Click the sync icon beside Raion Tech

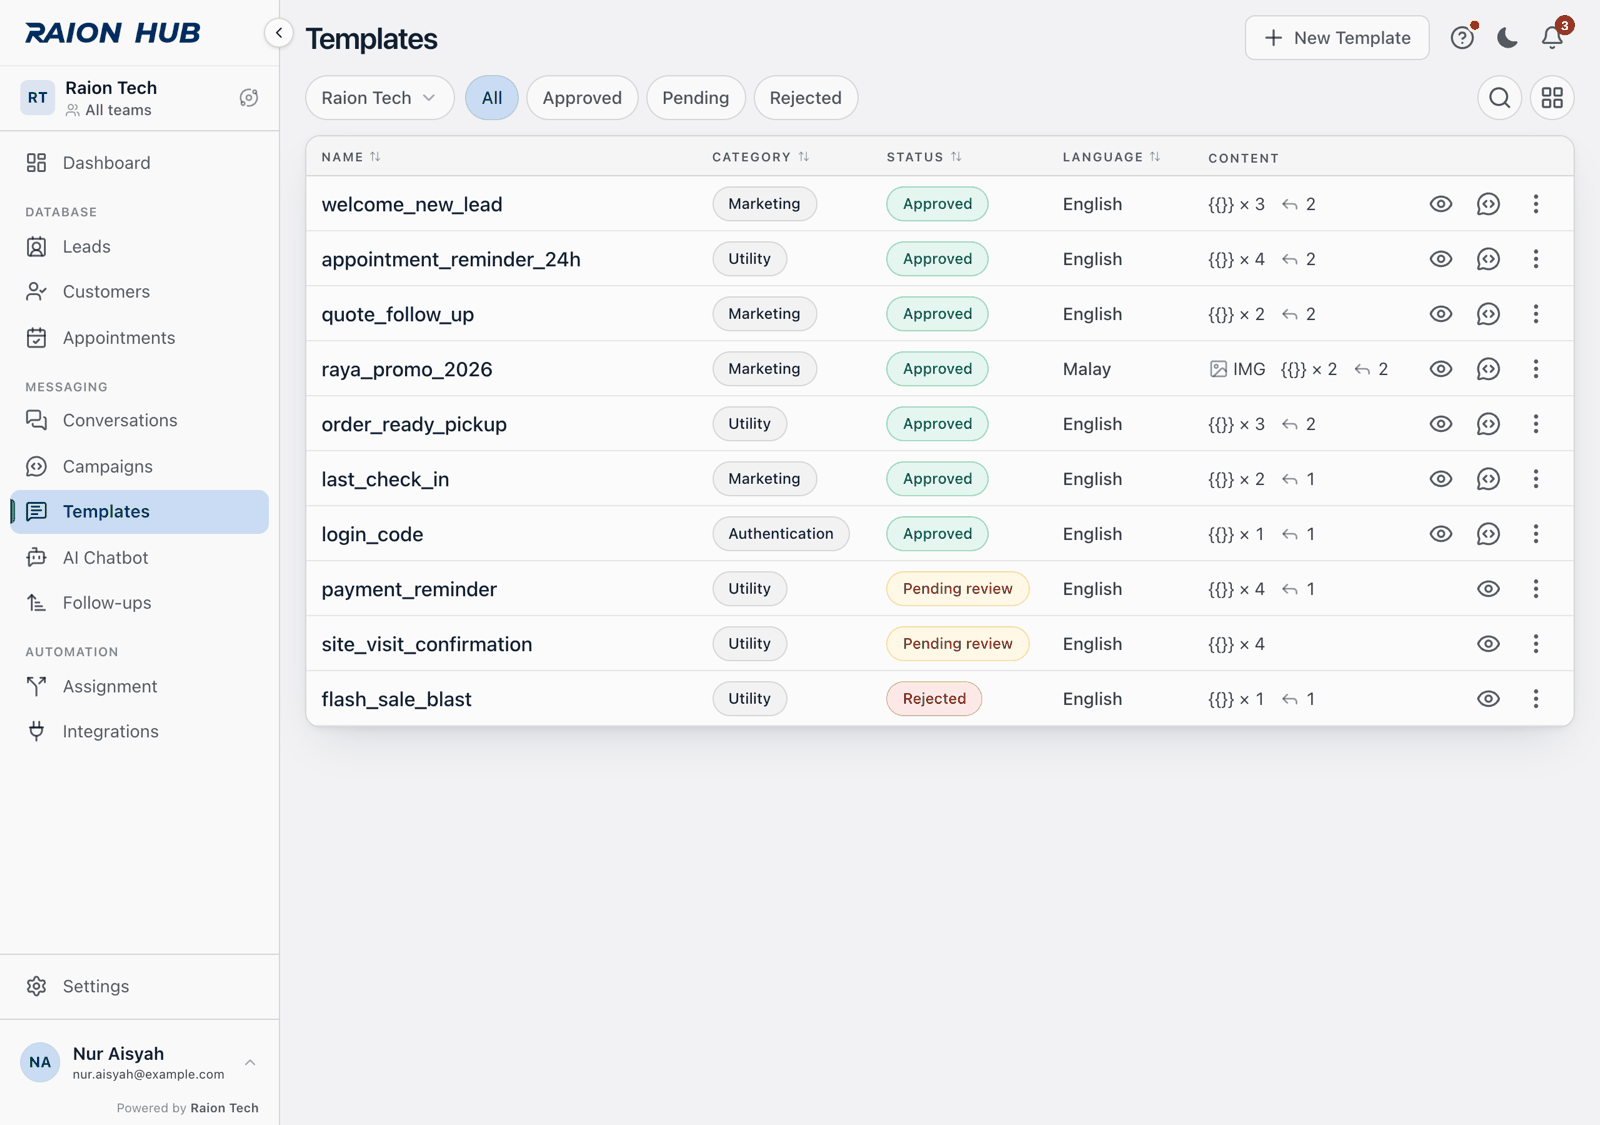pos(249,98)
